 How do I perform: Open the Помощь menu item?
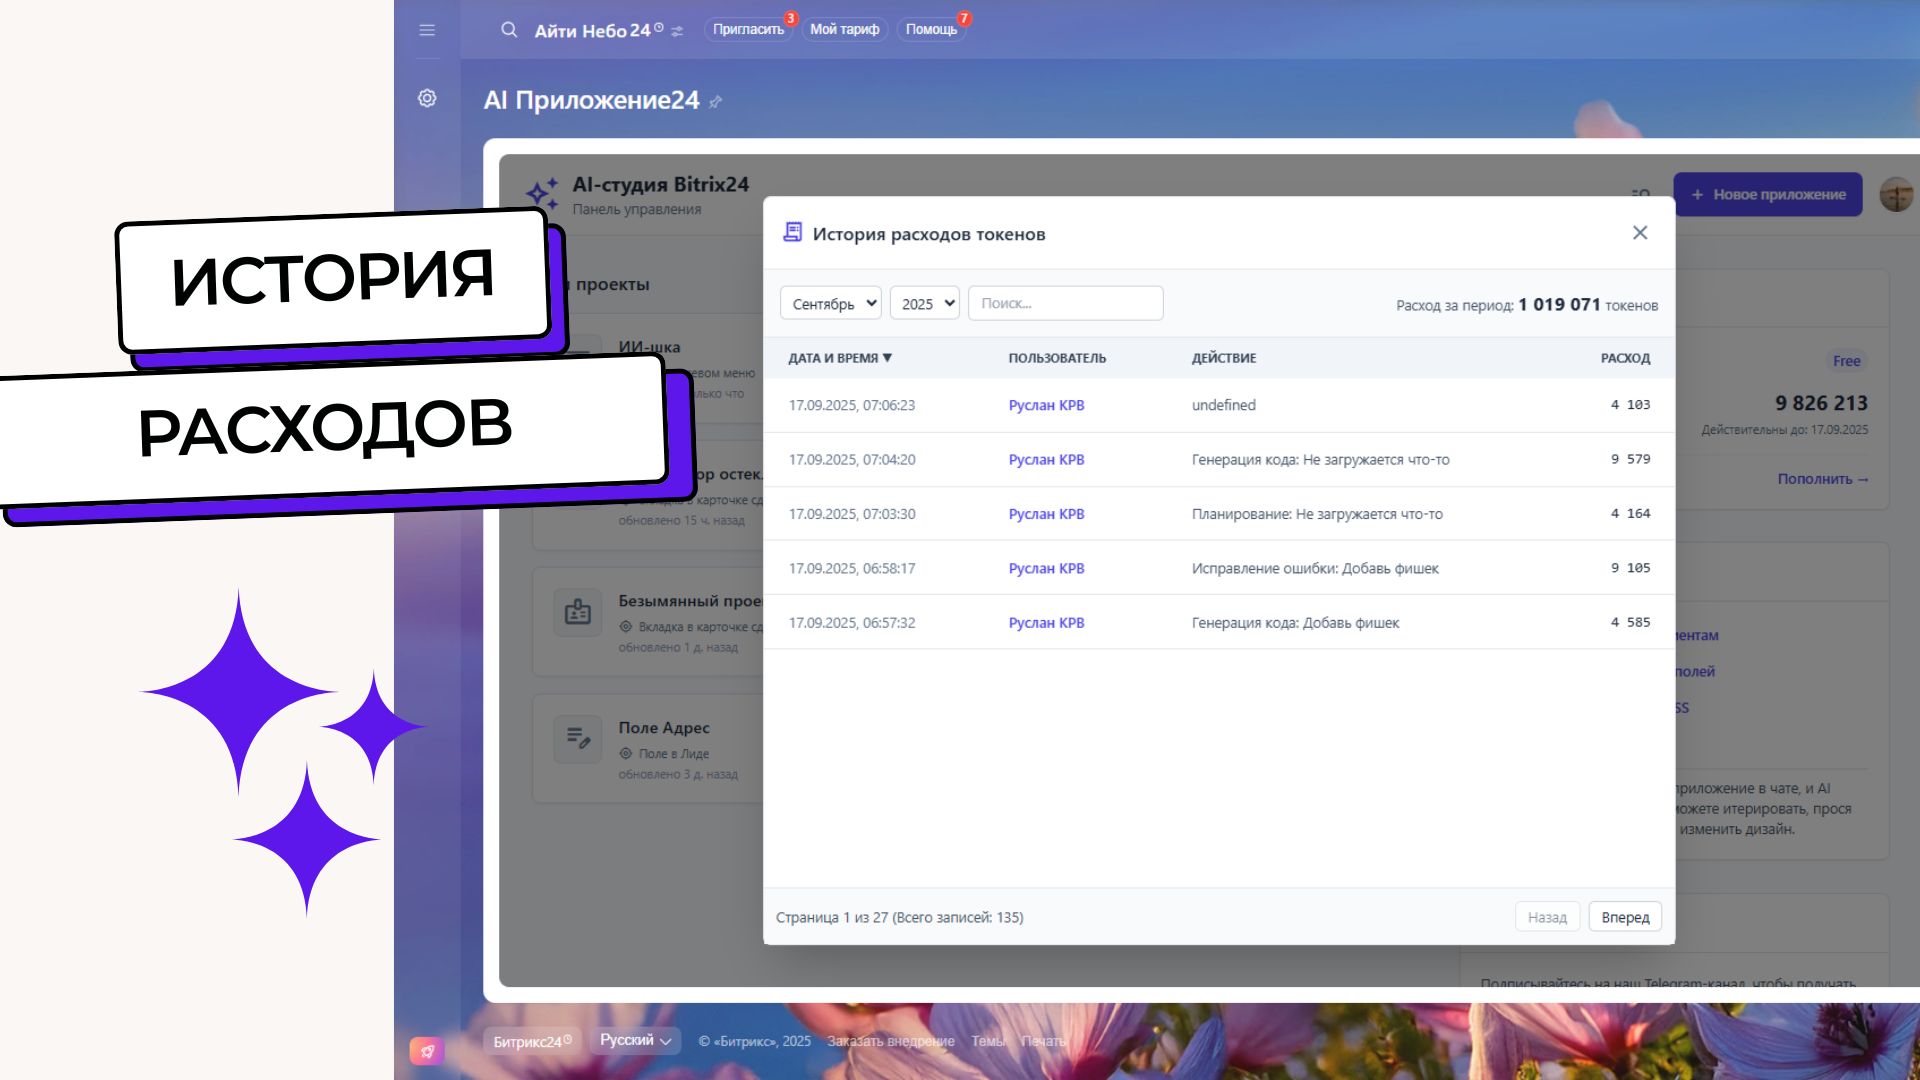[x=931, y=30]
